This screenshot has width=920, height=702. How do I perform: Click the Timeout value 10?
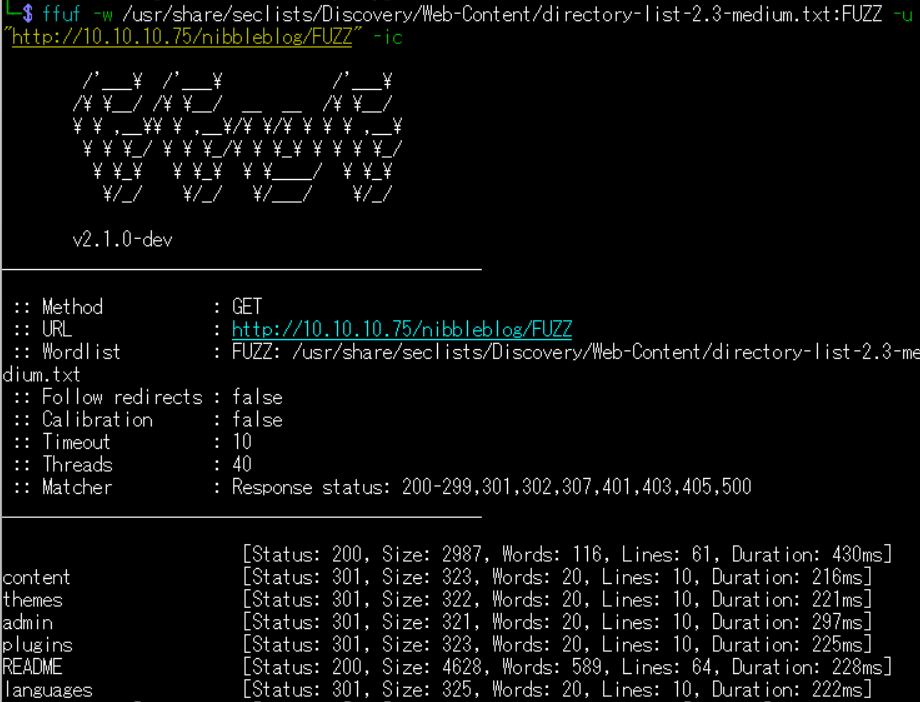tap(242, 442)
